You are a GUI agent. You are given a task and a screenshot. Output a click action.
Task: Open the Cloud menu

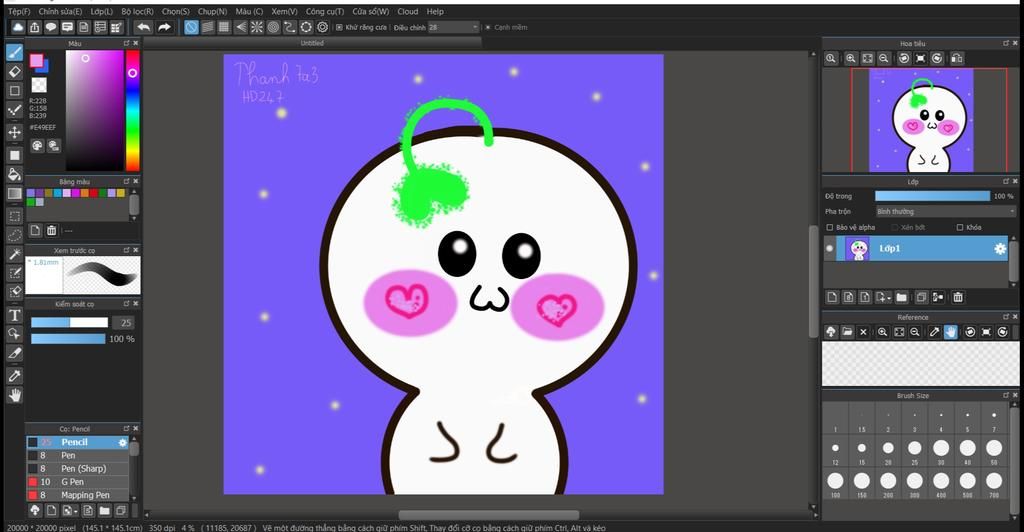point(408,12)
